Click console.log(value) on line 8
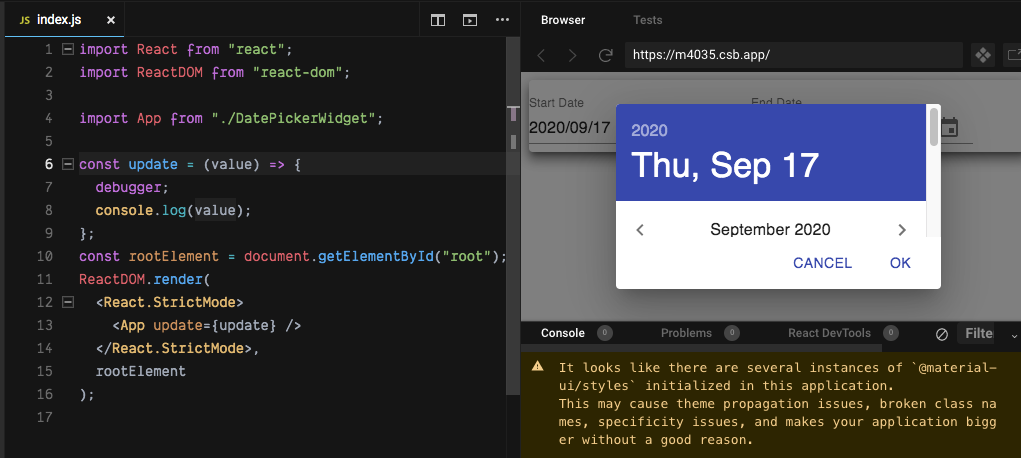Image resolution: width=1021 pixels, height=458 pixels. (x=173, y=210)
